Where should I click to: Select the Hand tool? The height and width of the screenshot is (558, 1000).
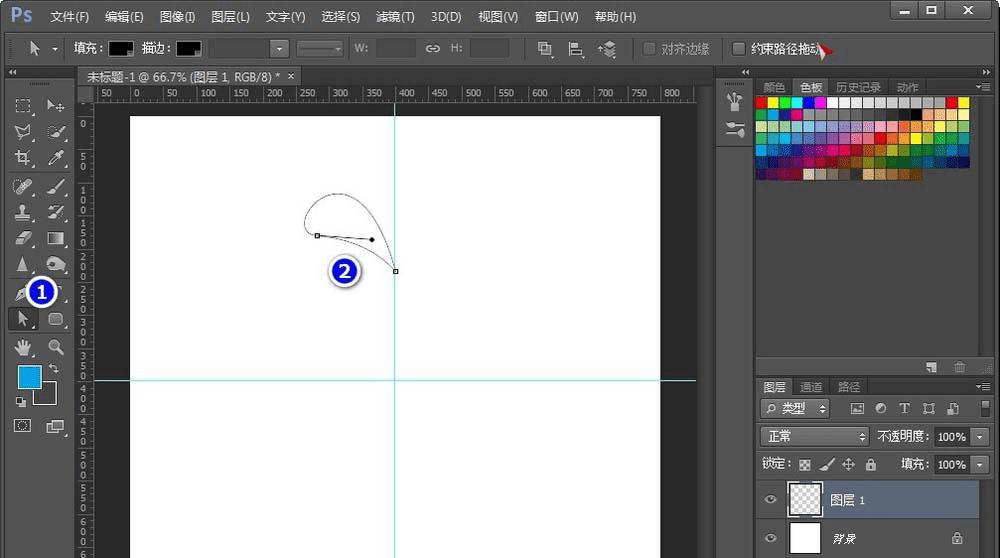coord(22,347)
